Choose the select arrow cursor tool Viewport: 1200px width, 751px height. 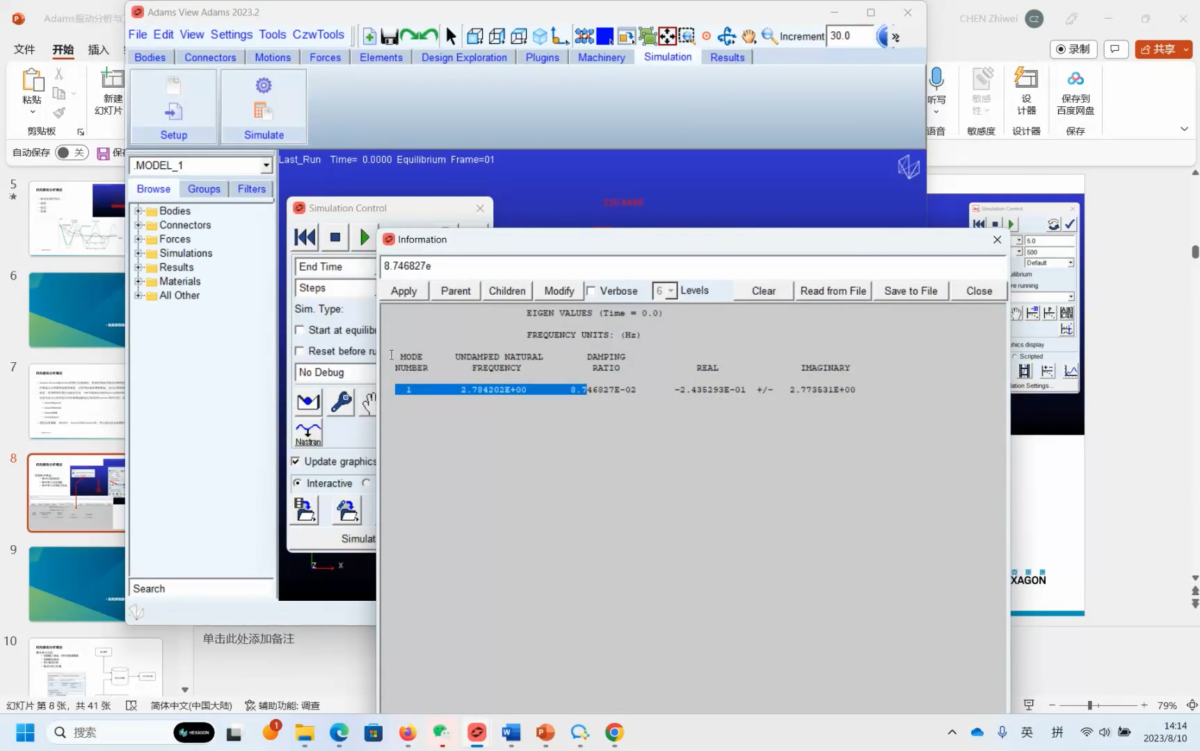451,36
